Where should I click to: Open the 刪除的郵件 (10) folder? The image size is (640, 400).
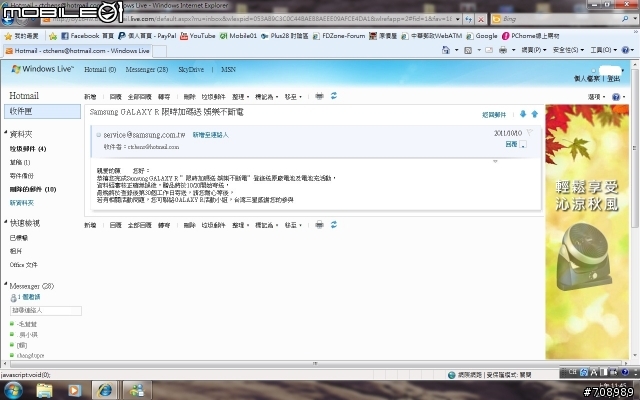[33, 189]
